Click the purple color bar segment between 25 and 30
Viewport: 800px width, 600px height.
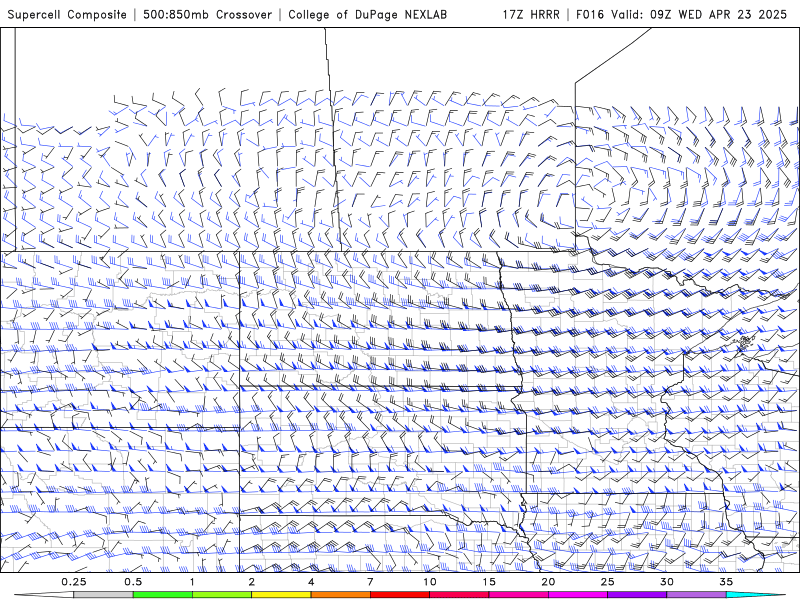pyautogui.click(x=637, y=595)
